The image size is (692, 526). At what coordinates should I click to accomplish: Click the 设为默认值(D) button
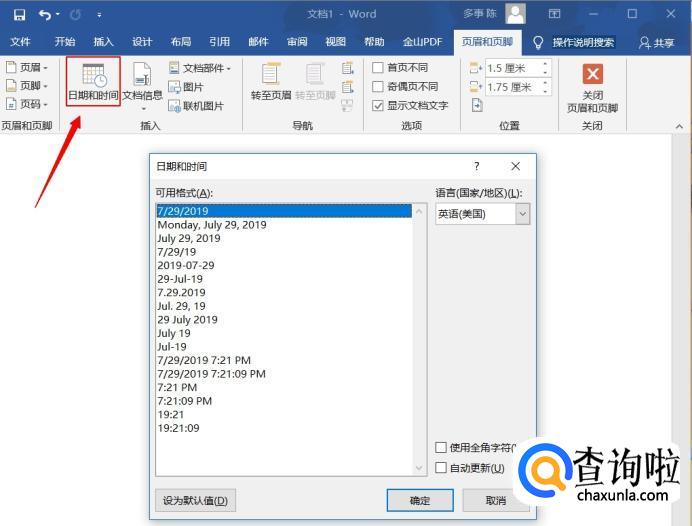(x=196, y=500)
